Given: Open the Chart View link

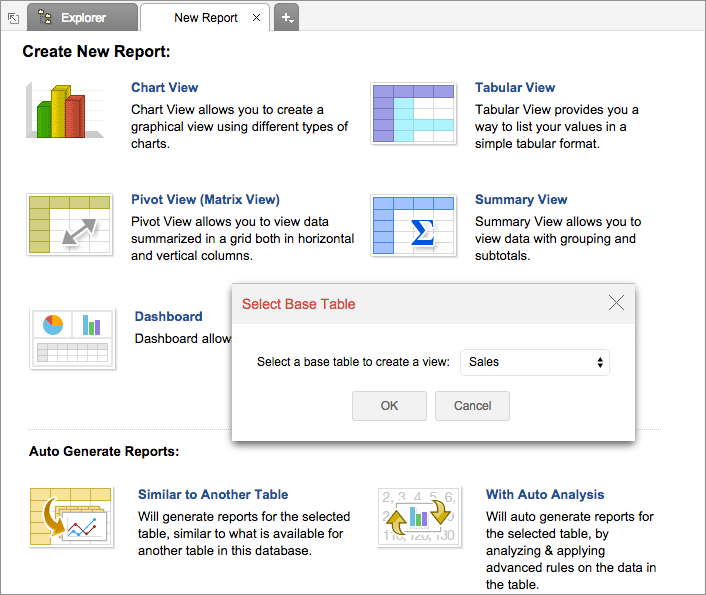Looking at the screenshot, I should pyautogui.click(x=164, y=88).
